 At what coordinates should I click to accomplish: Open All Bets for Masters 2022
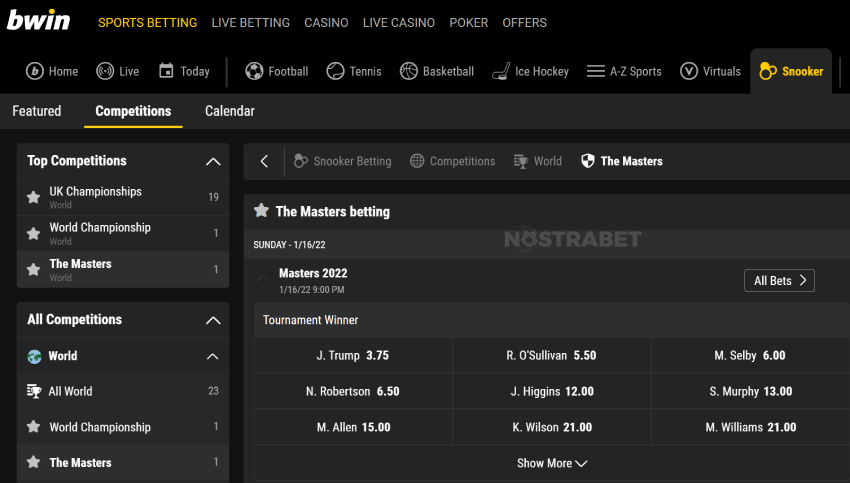tap(780, 280)
